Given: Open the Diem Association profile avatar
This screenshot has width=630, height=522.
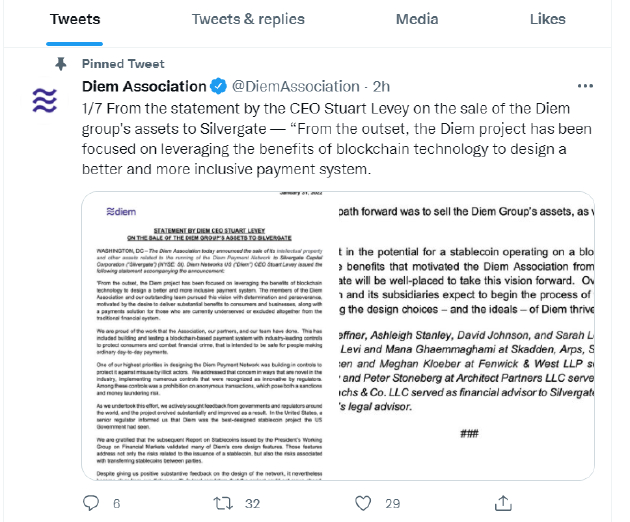Looking at the screenshot, I should point(45,101).
